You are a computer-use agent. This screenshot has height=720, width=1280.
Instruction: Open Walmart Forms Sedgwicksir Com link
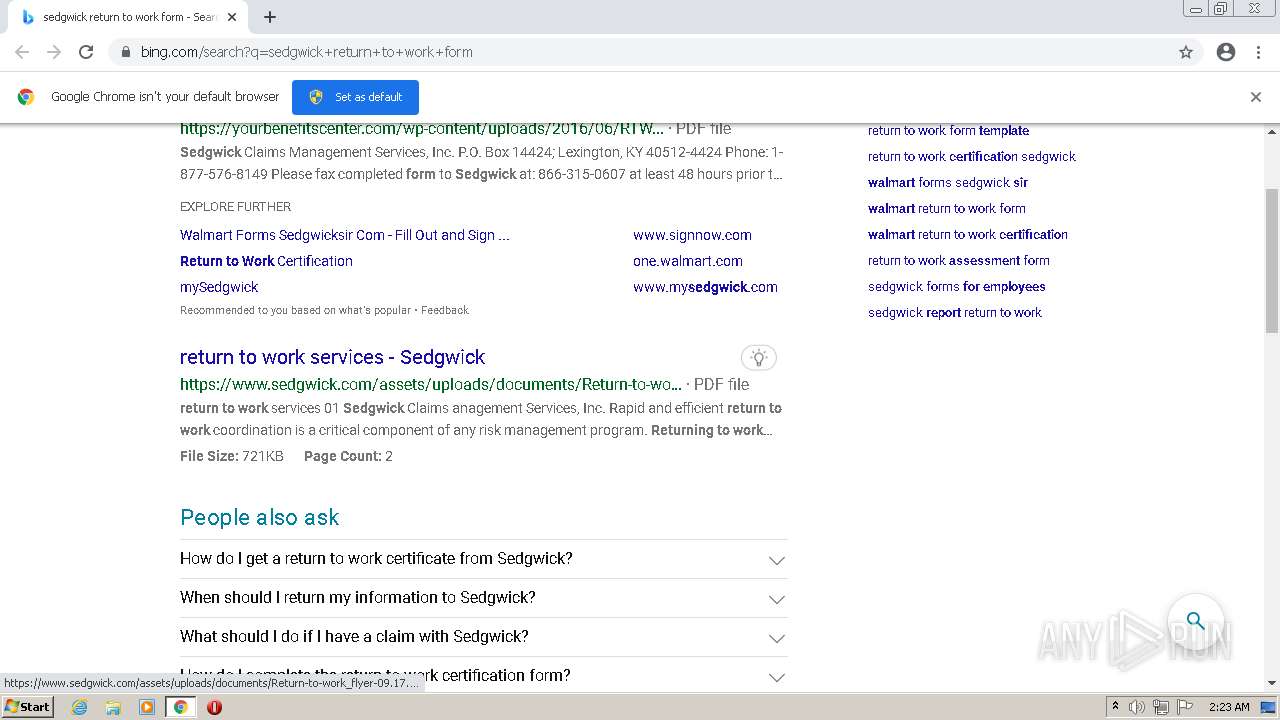(345, 235)
